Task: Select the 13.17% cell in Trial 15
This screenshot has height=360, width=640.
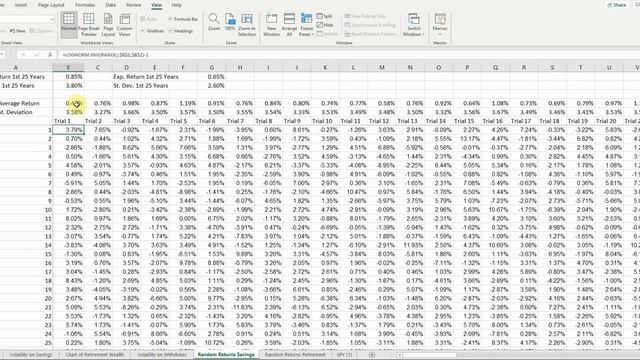Action: click(467, 139)
